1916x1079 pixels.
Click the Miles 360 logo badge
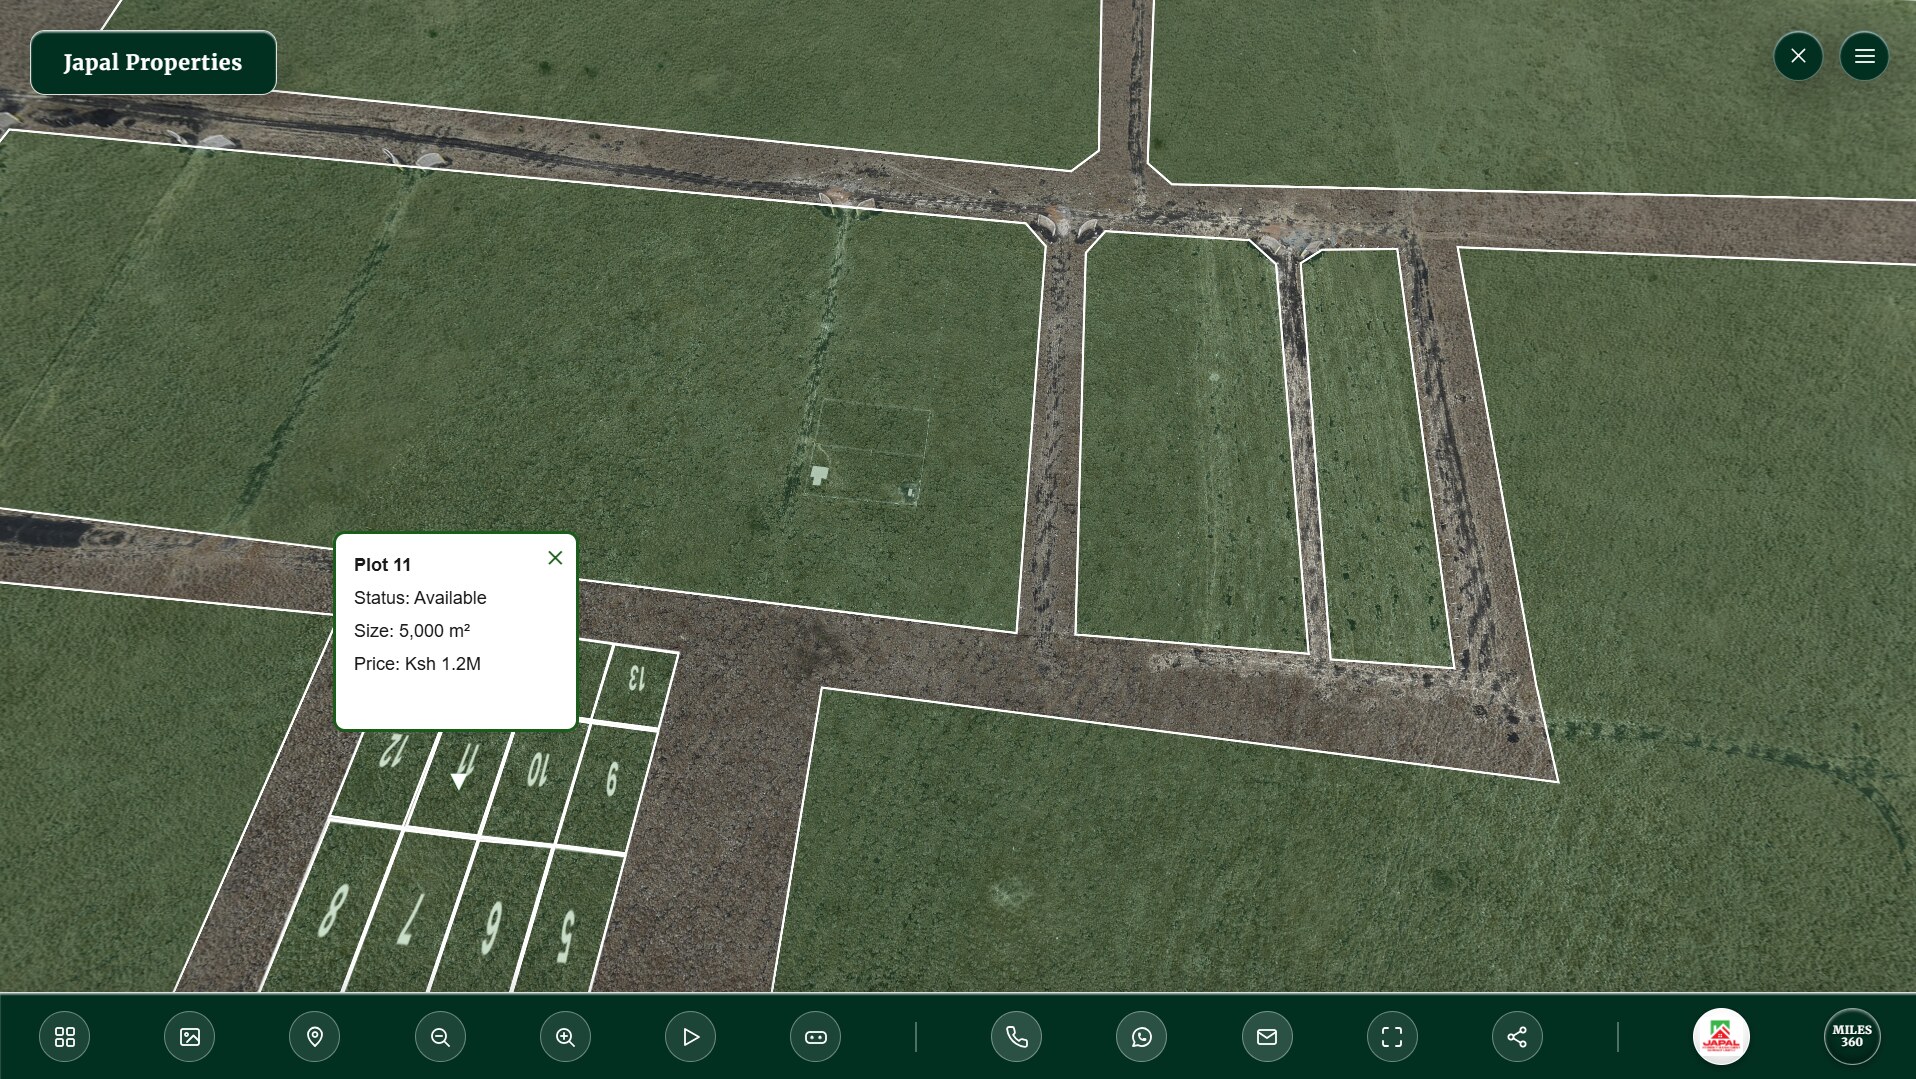[x=1852, y=1037]
